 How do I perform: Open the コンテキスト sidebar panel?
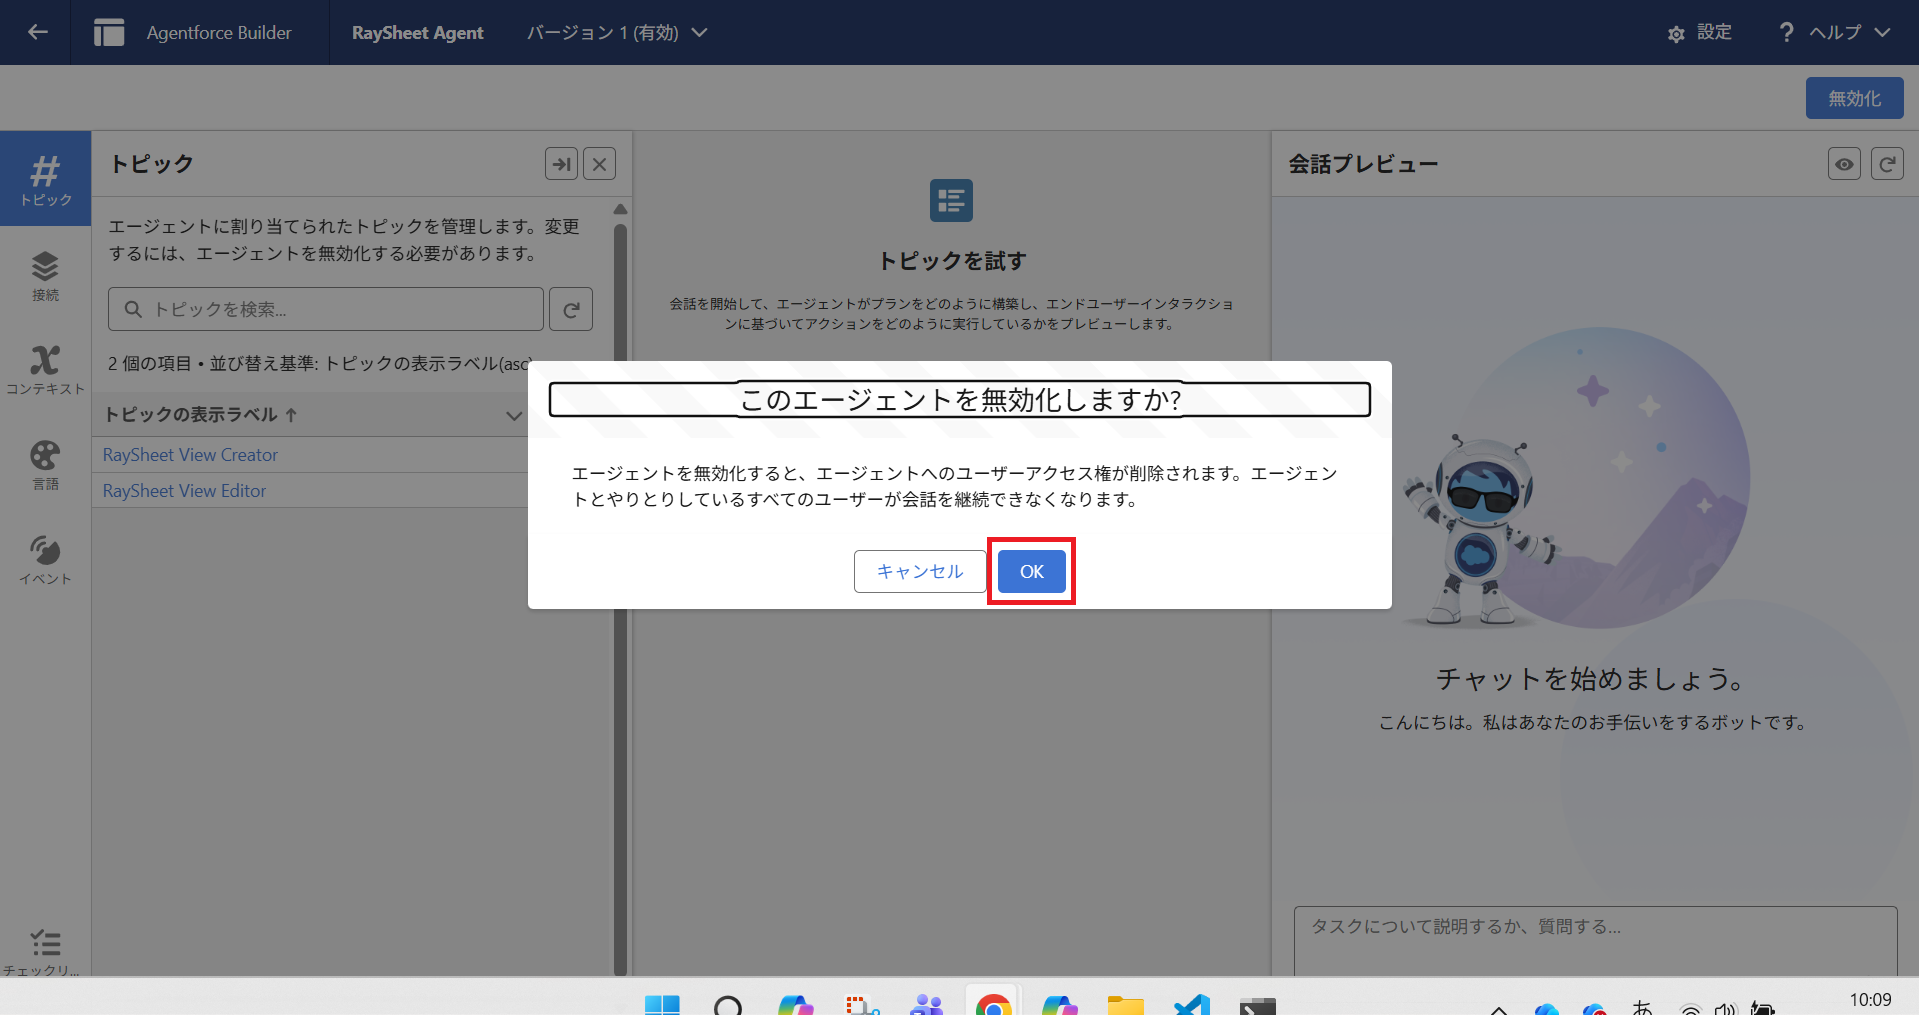click(45, 370)
